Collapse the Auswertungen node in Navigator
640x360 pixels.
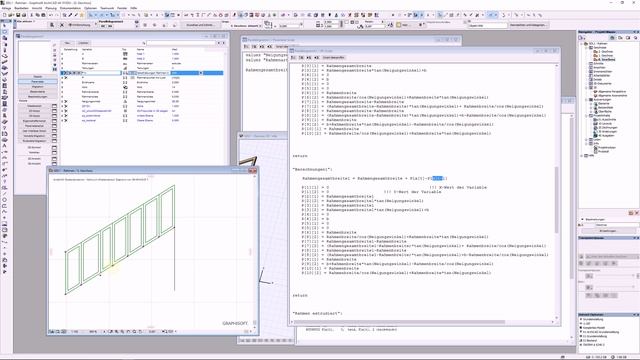click(586, 100)
